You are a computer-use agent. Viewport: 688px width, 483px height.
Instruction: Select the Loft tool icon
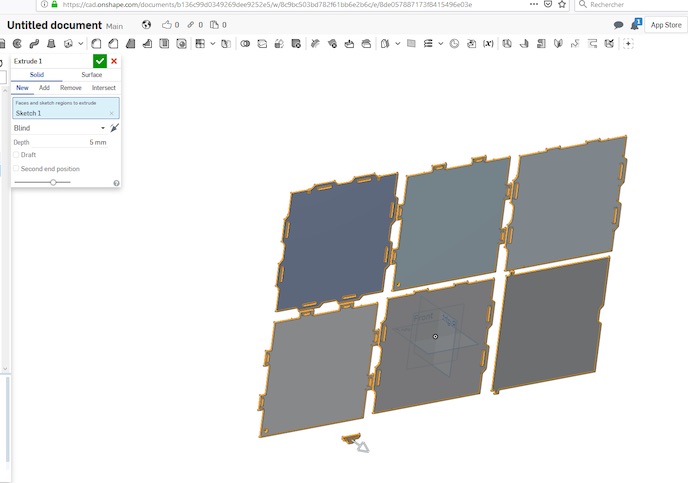pos(51,43)
